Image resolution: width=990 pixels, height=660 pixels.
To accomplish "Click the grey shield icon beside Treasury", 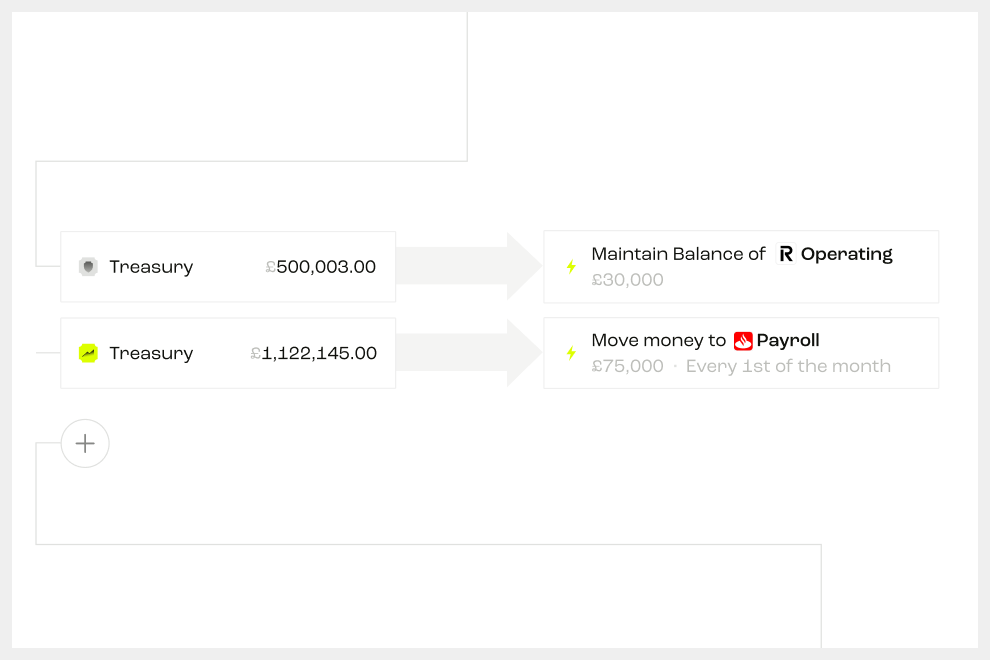I will pyautogui.click(x=88, y=267).
